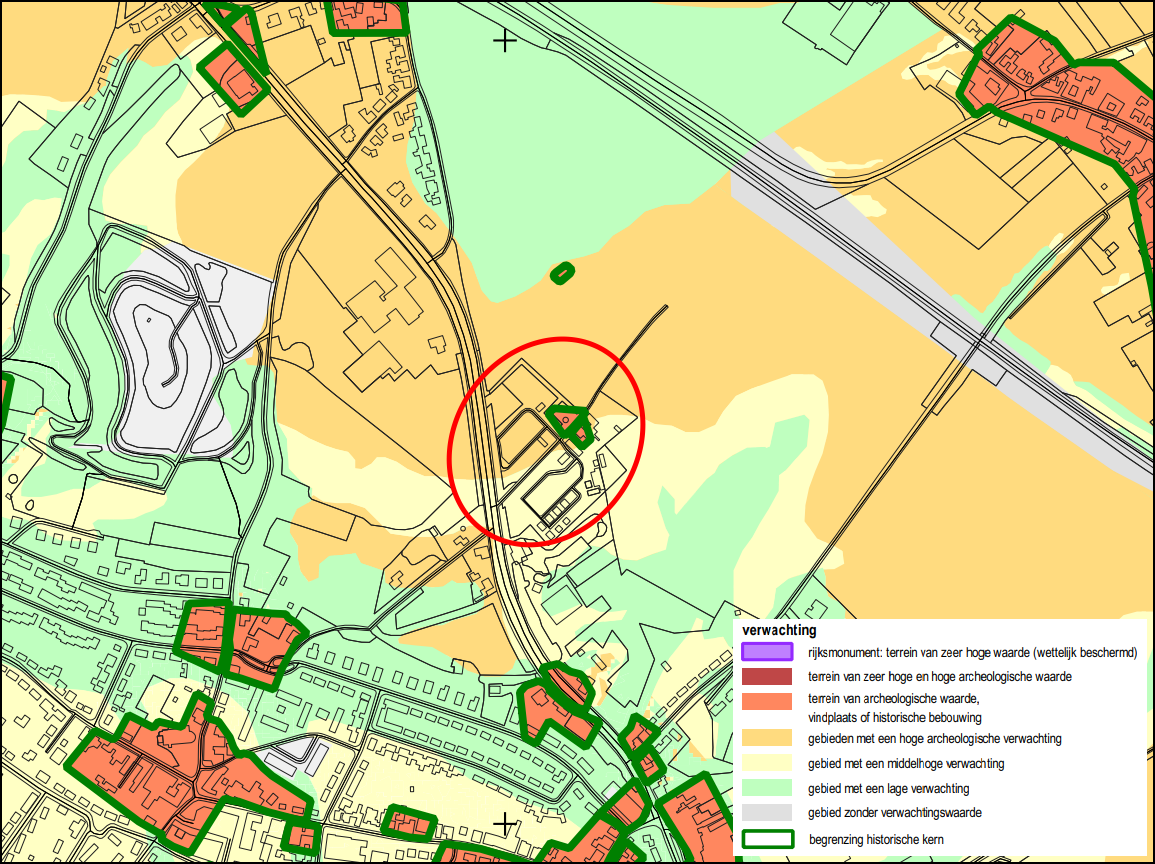Click the label 'gebied met een middelhoge verwachting'
The height and width of the screenshot is (864, 1155).
pos(906,764)
